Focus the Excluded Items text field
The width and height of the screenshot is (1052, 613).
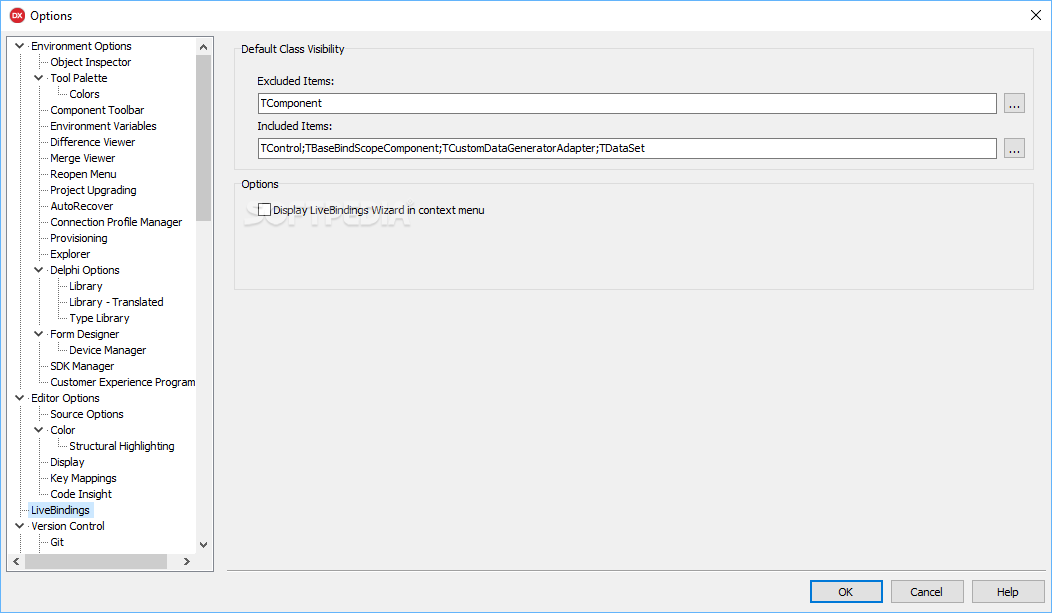627,103
